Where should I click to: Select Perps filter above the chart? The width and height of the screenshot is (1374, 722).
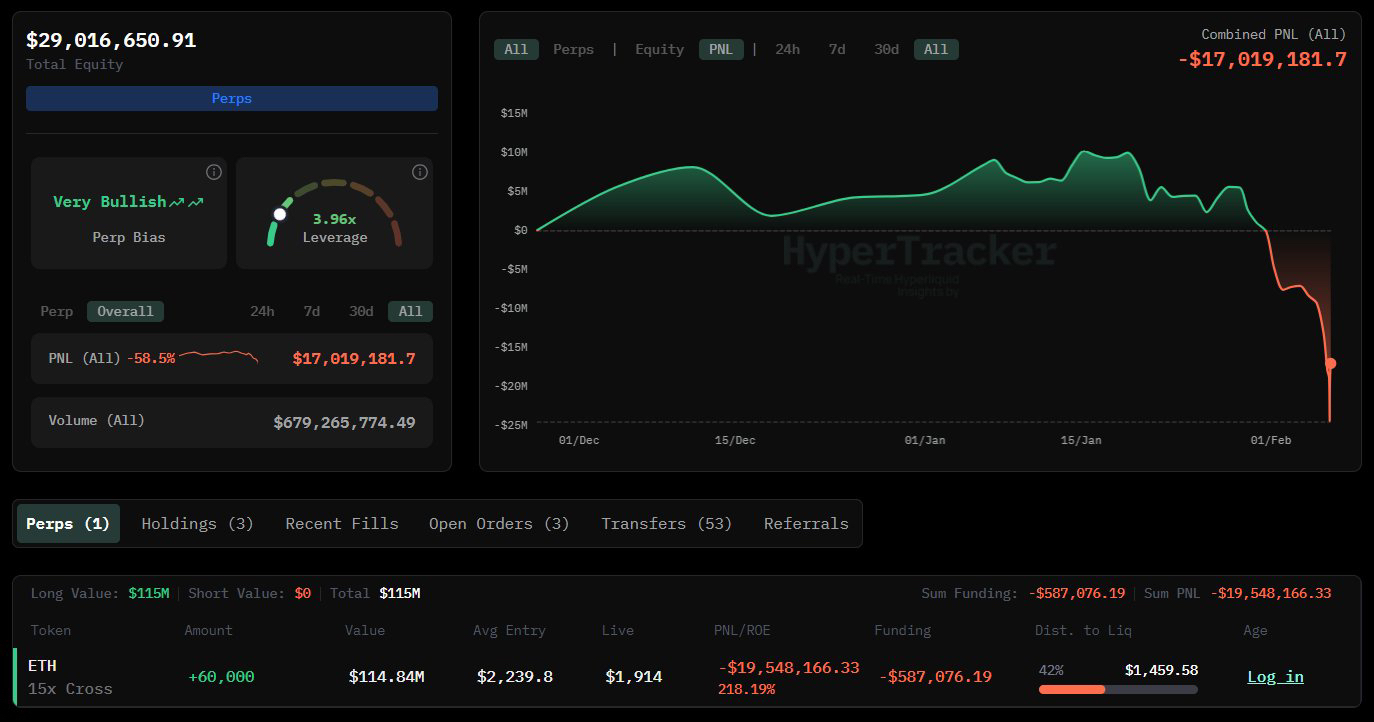(573, 49)
